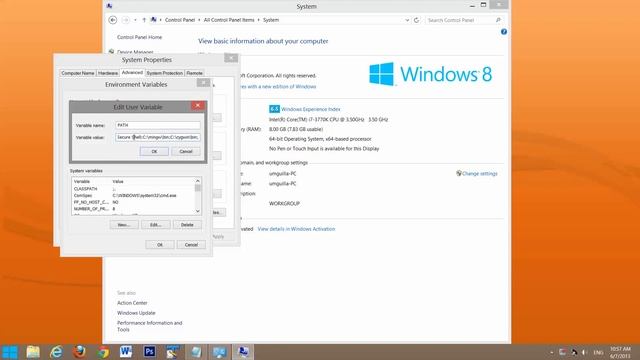The image size is (640, 360).
Task: Click the Variable name field containing PATH
Action: pos(158,125)
